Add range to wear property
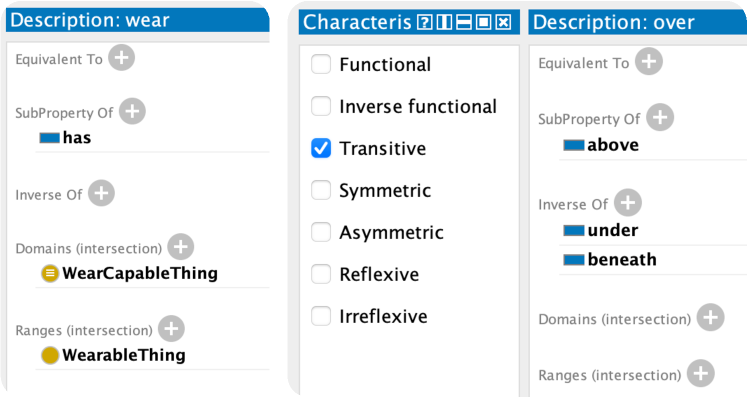This screenshot has width=747, height=398. (172, 329)
